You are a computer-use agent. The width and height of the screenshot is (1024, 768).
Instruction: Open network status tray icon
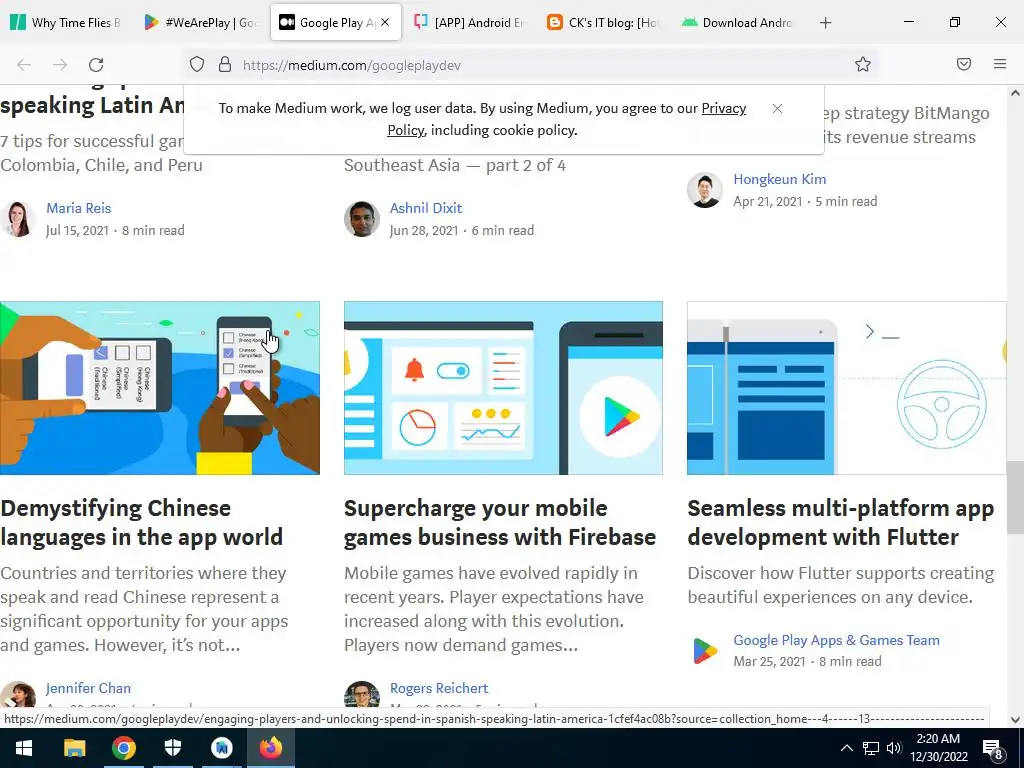[871, 748]
